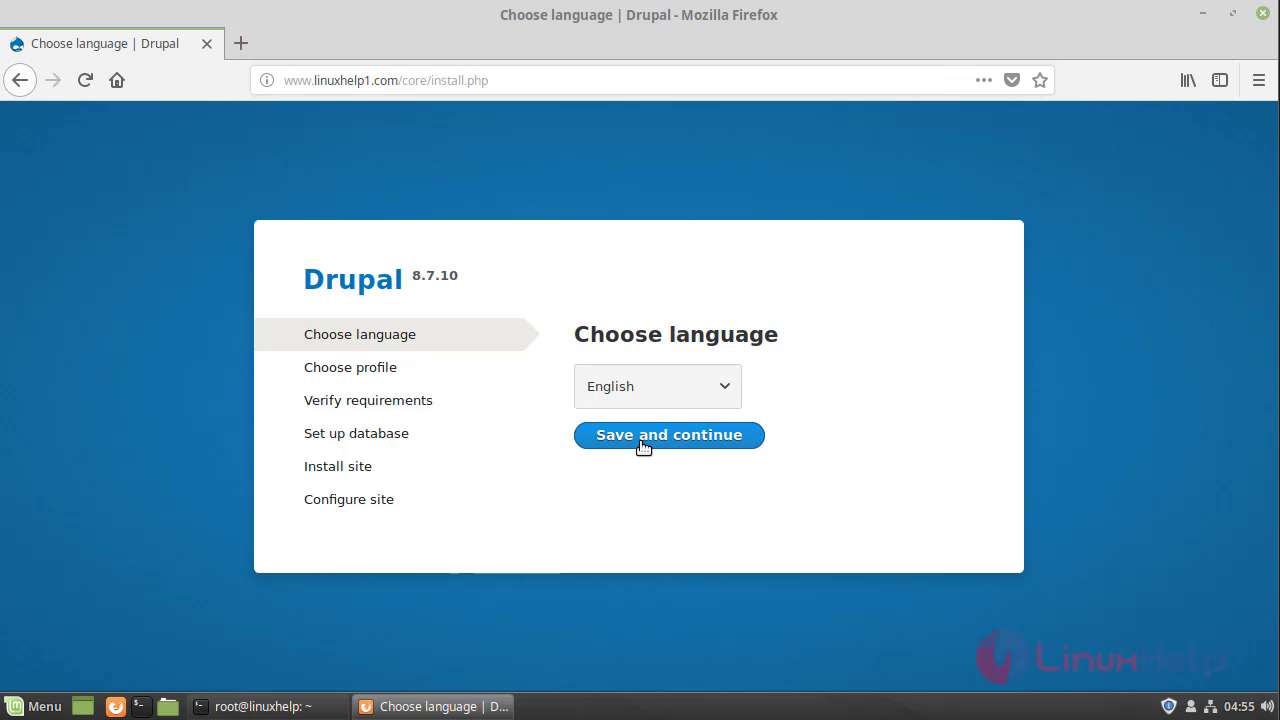The height and width of the screenshot is (720, 1280).
Task: Open a new tab with plus button
Action: (x=240, y=43)
